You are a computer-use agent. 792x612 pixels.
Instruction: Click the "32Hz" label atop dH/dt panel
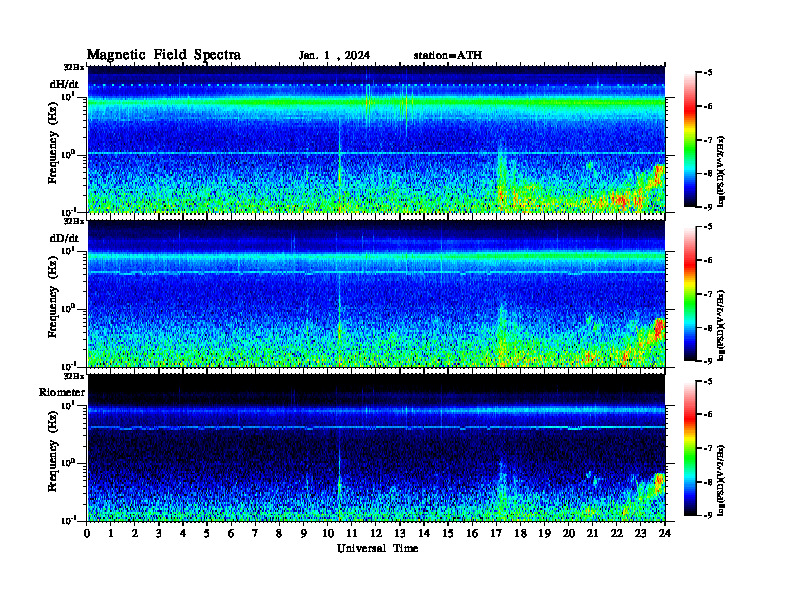click(x=74, y=67)
